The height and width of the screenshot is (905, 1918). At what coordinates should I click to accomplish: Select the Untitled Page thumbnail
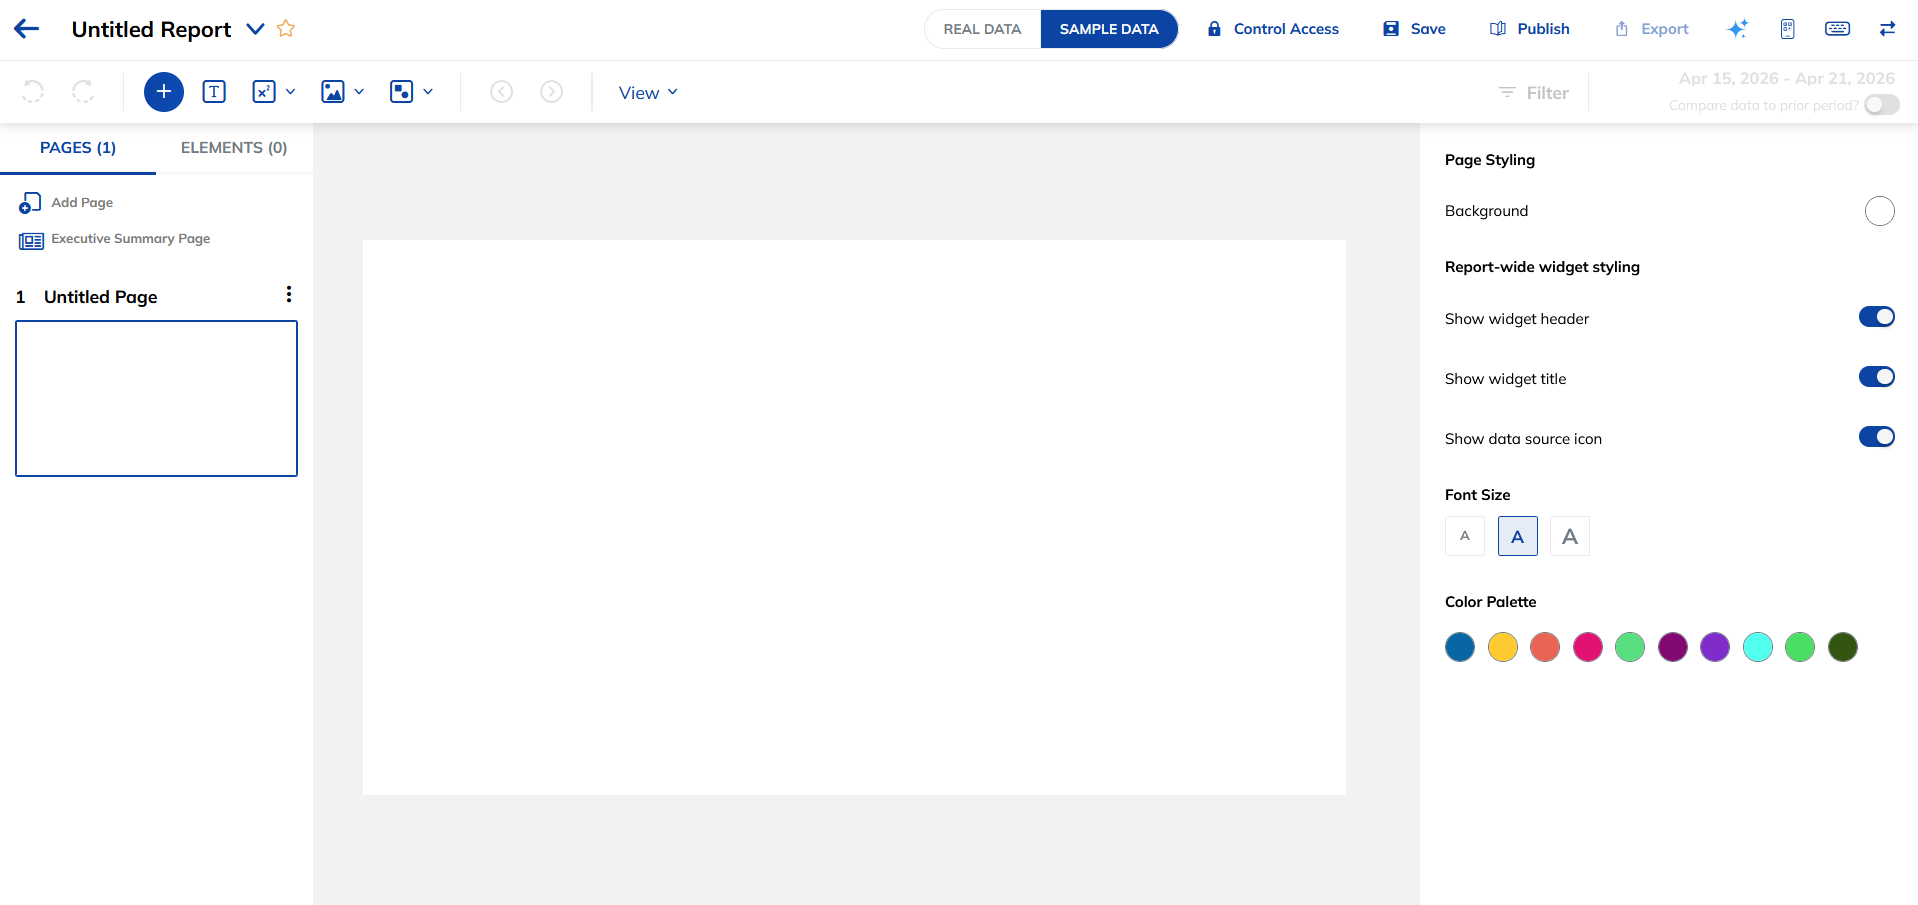157,398
